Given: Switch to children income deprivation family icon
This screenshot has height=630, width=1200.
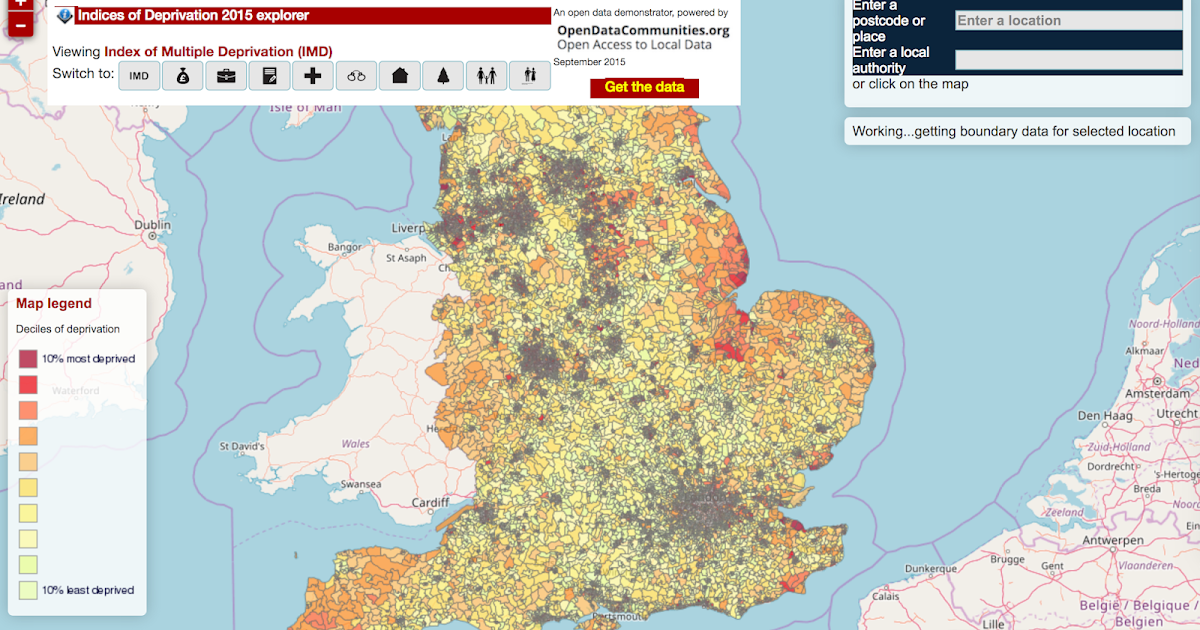Looking at the screenshot, I should click(x=486, y=75).
